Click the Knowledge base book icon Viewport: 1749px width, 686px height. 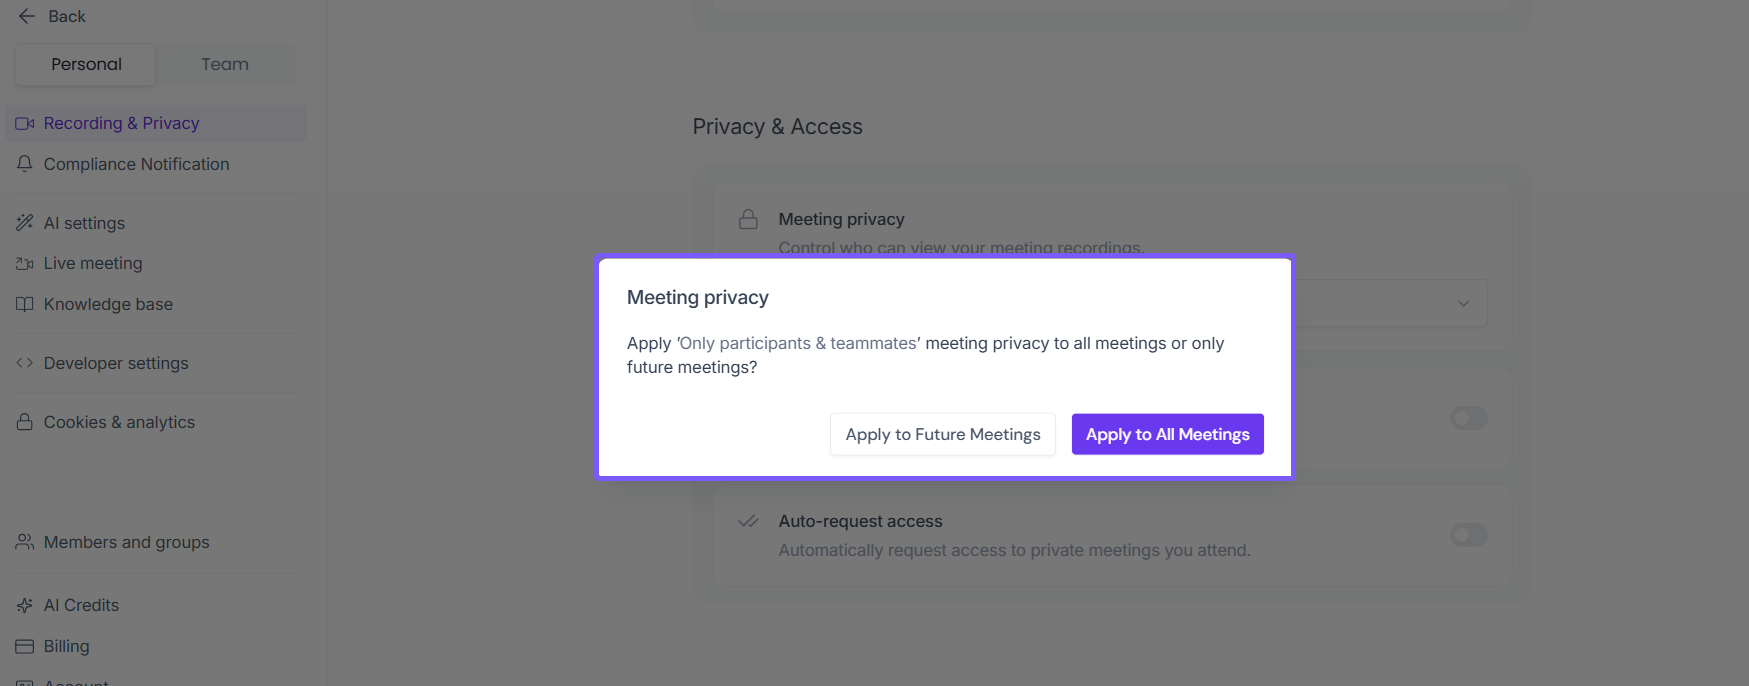tap(25, 304)
